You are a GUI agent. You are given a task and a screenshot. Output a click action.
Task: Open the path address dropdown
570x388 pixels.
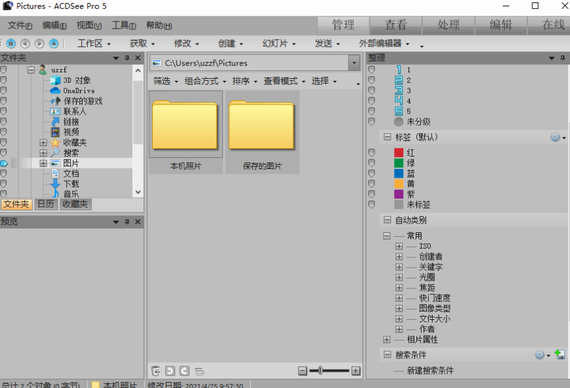pyautogui.click(x=354, y=63)
